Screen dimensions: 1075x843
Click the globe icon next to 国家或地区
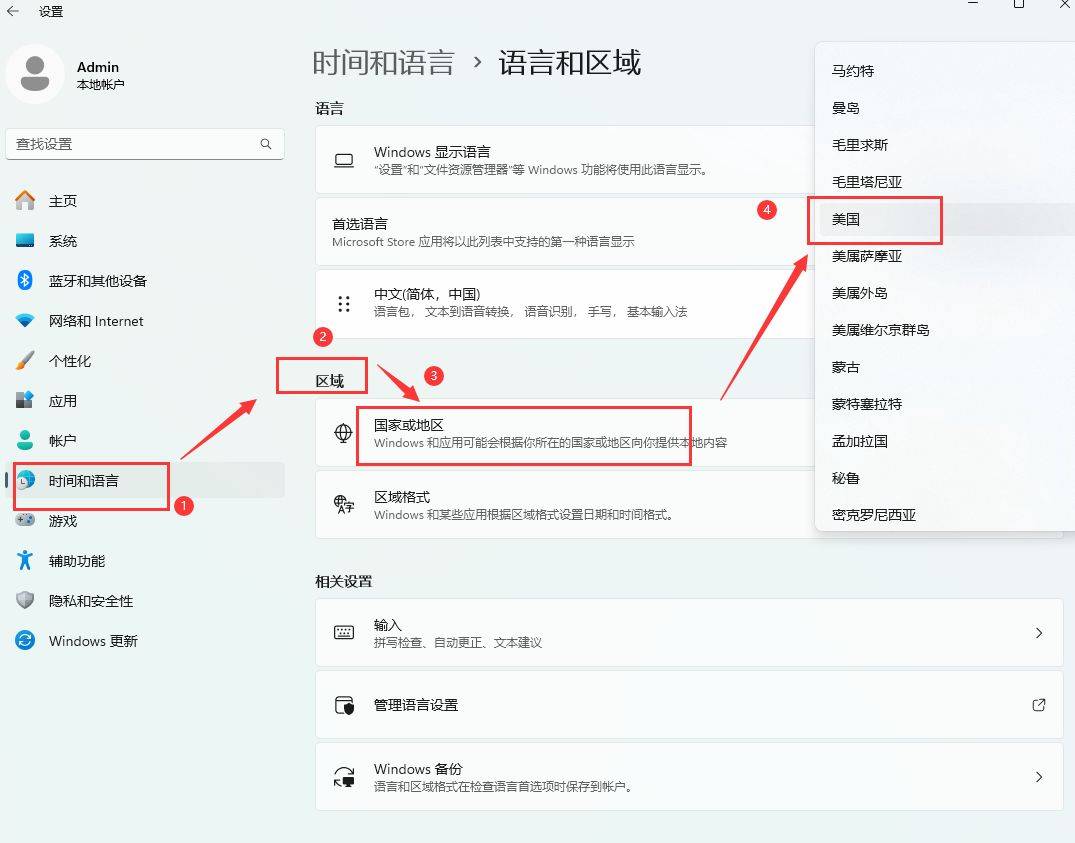(344, 434)
